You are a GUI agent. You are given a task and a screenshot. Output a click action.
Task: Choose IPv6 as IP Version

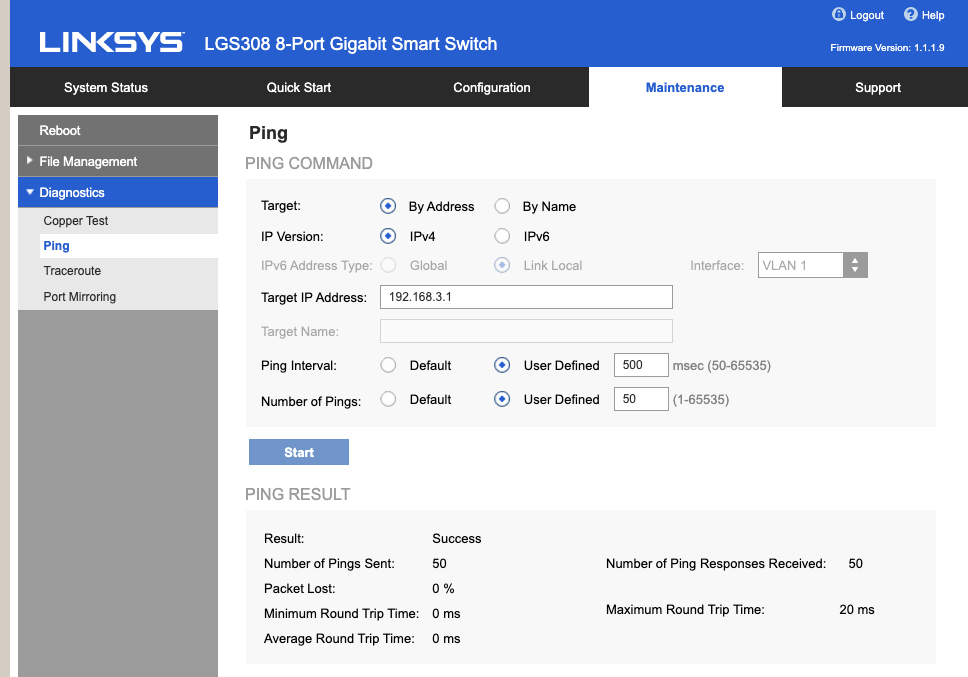[x=502, y=236]
